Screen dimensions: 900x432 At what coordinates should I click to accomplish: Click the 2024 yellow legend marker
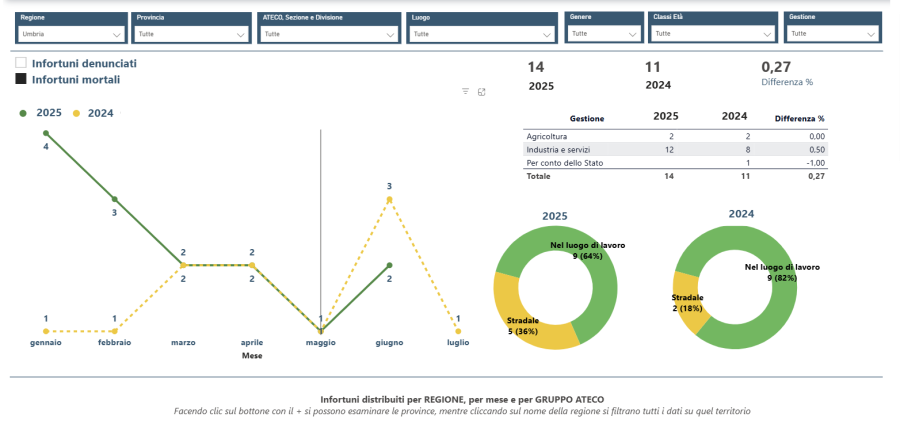tap(76, 113)
